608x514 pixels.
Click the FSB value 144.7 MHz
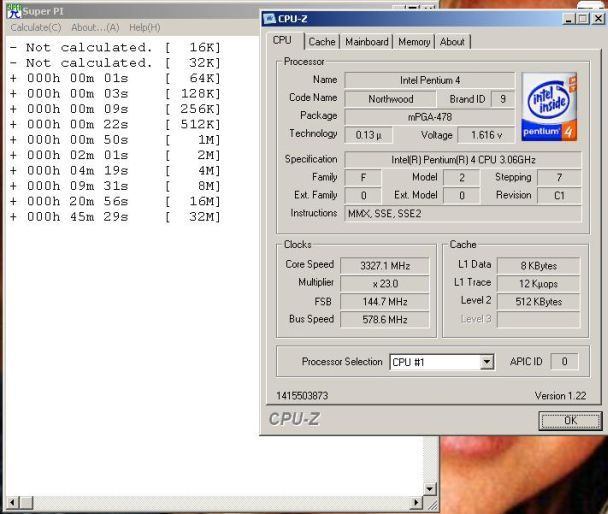coord(385,302)
